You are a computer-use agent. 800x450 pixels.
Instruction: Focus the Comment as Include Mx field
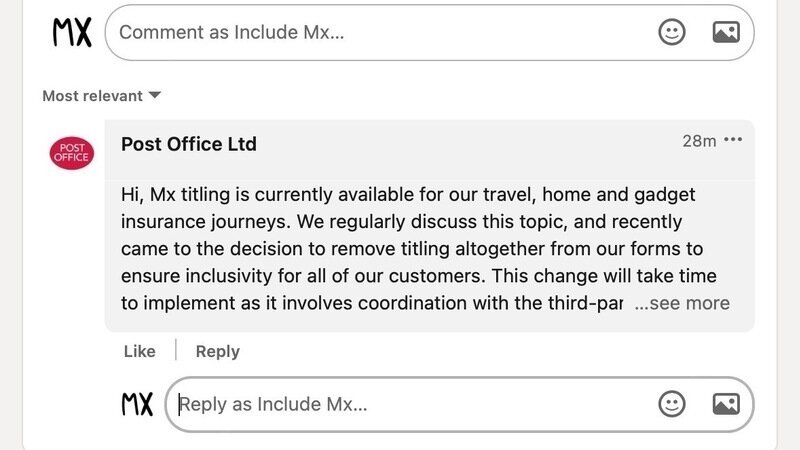380,32
